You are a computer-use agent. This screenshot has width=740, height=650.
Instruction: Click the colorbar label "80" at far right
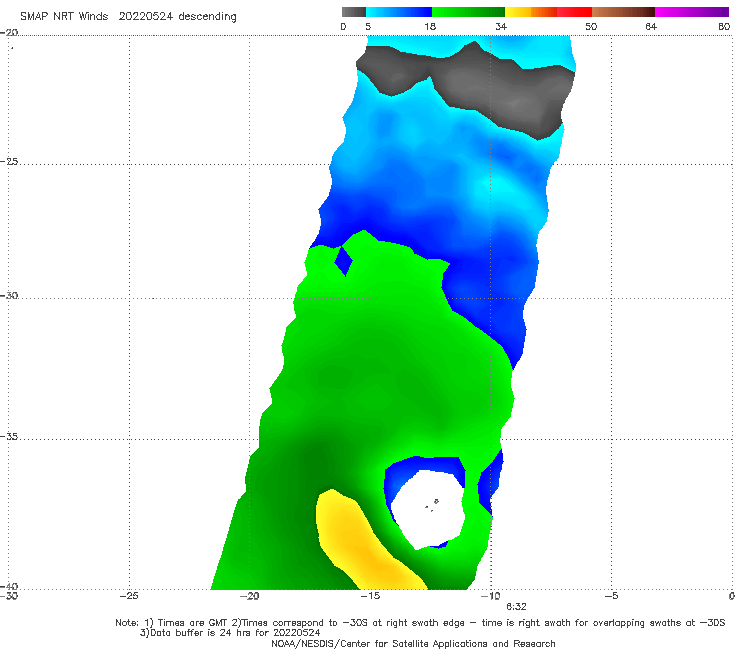724,27
